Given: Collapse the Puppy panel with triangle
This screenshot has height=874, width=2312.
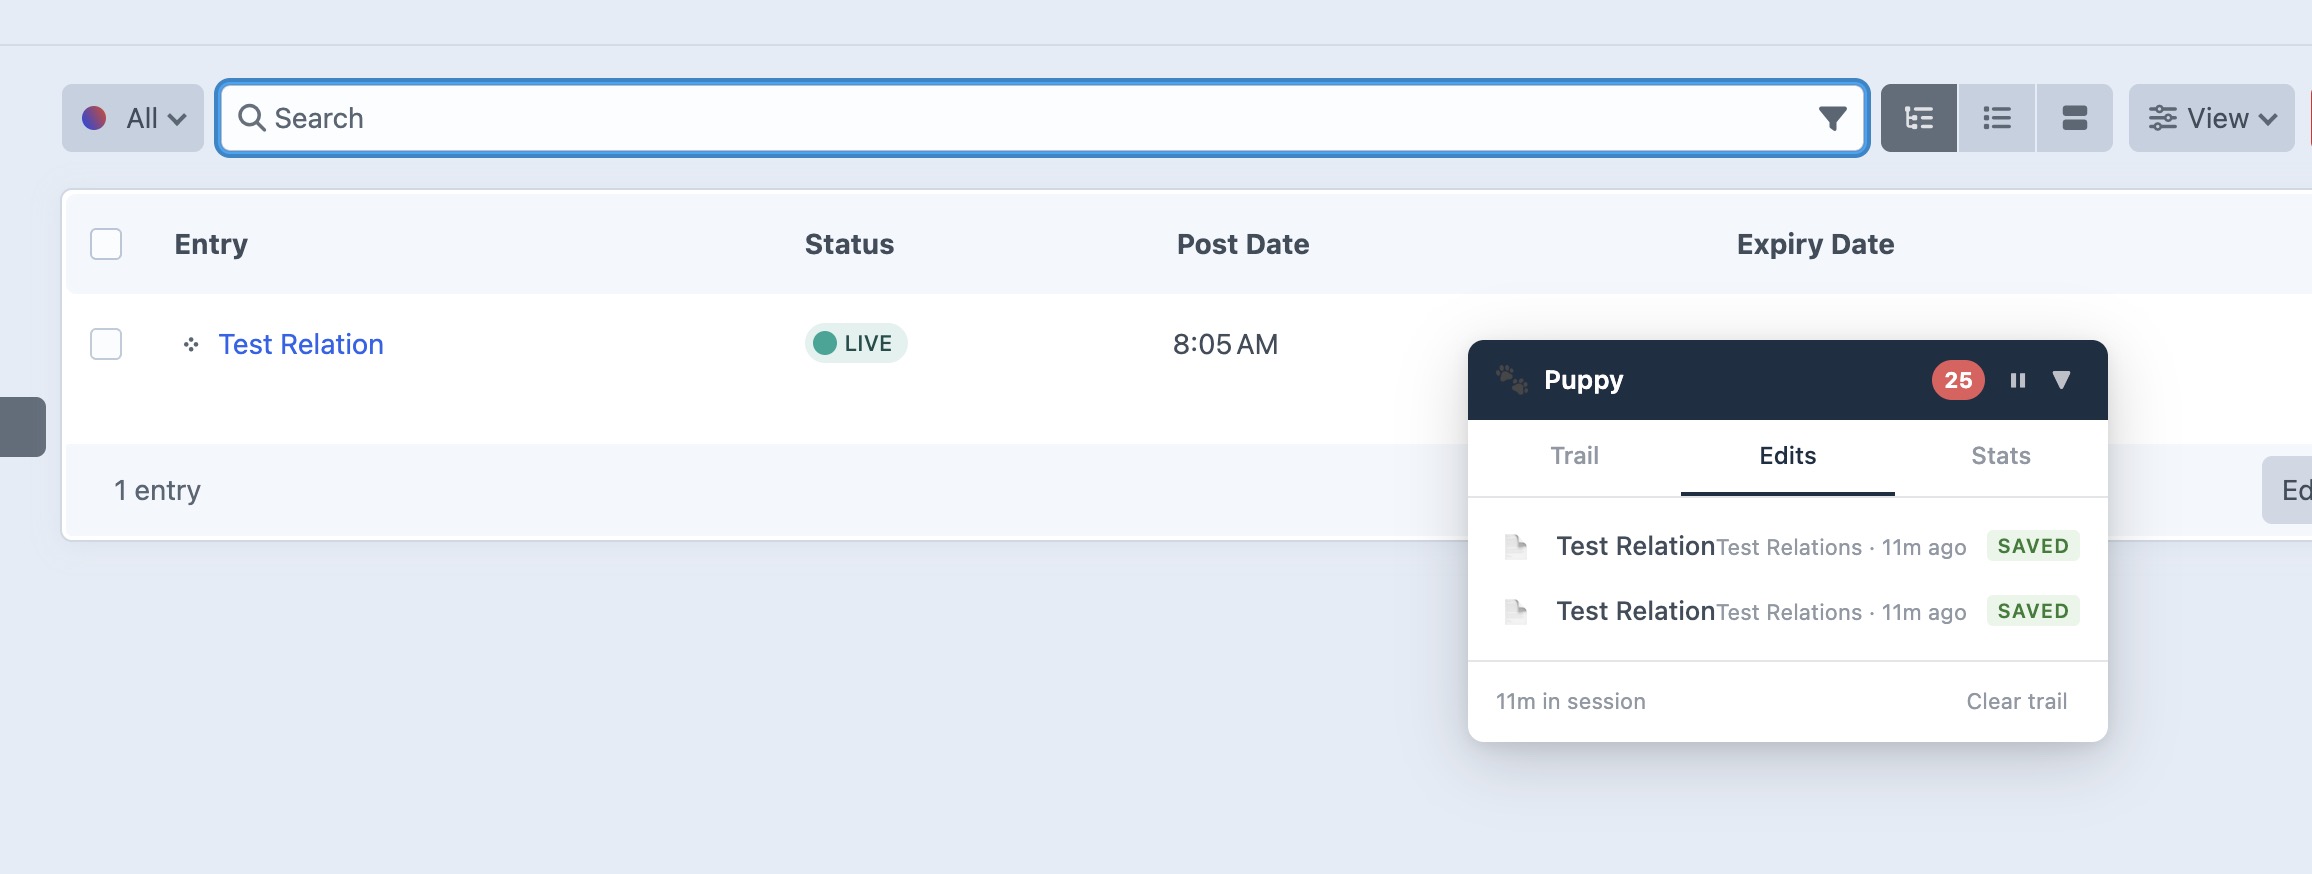Looking at the screenshot, I should [2061, 380].
